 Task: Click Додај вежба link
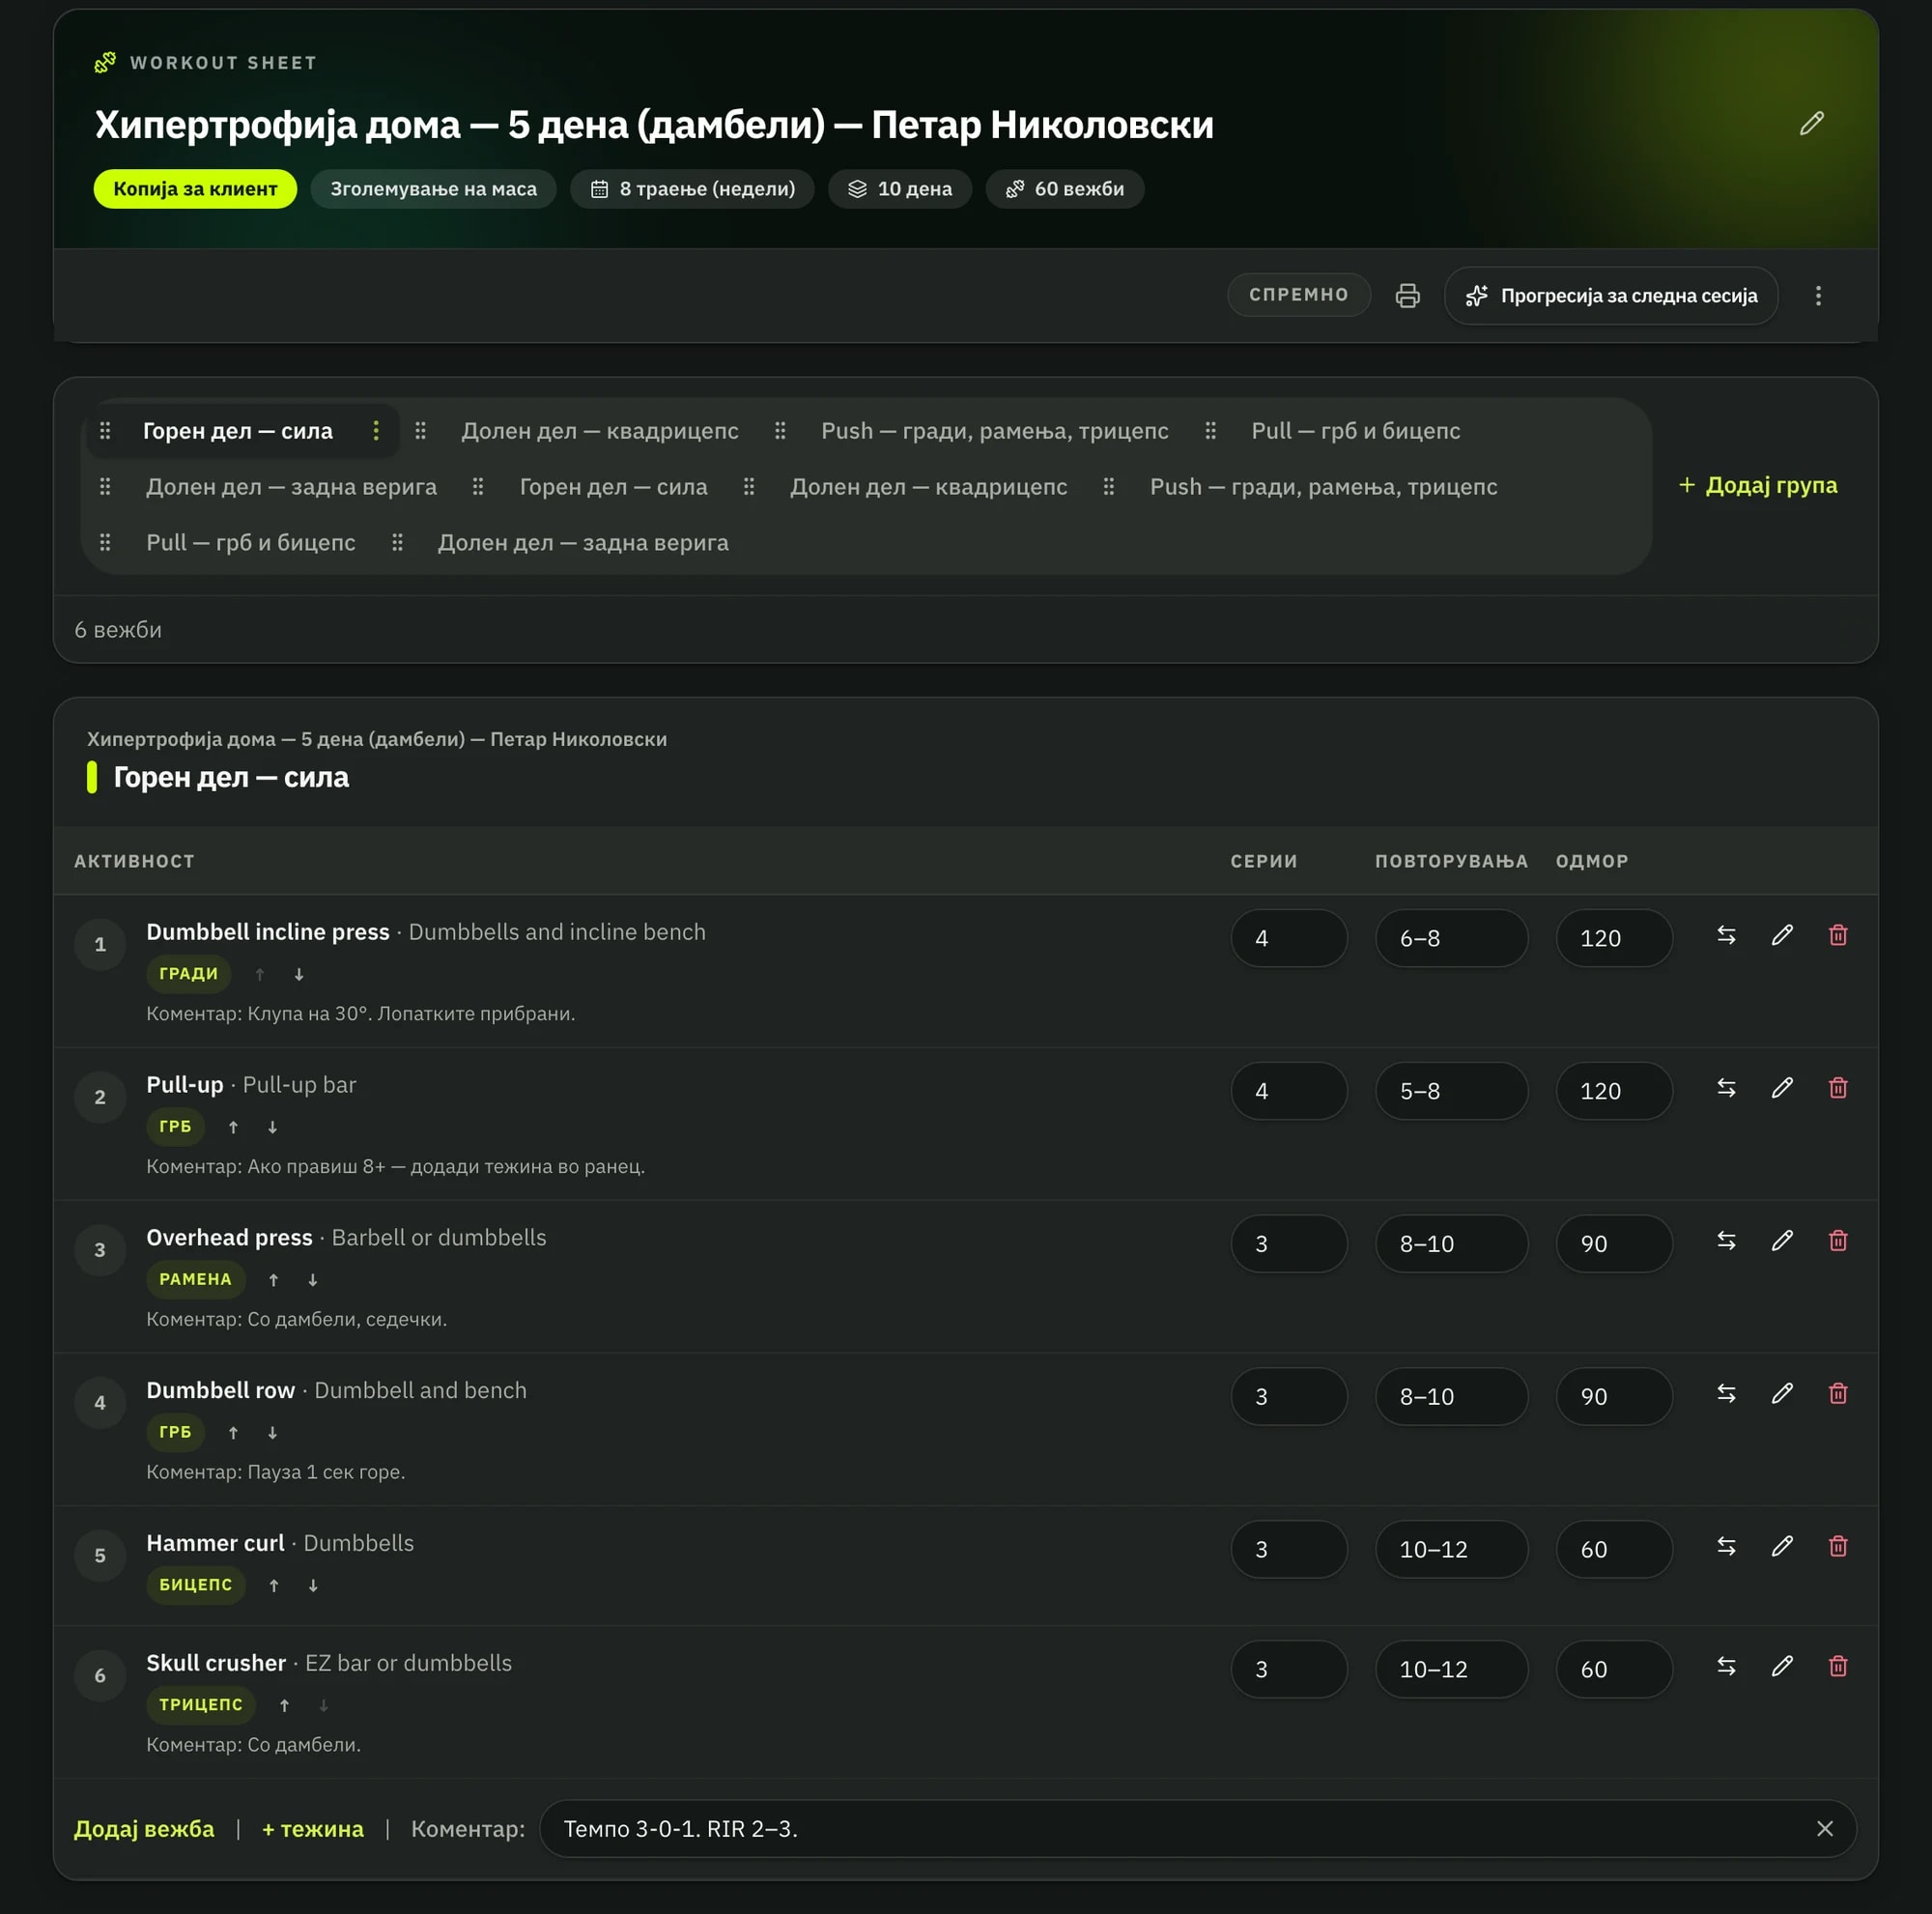click(x=144, y=1829)
